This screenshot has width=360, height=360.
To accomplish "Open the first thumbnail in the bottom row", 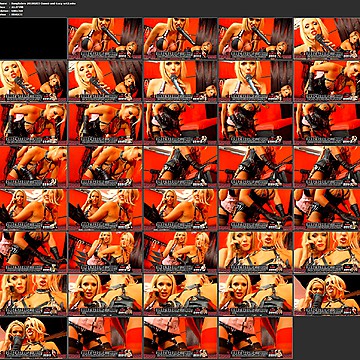I will [33, 337].
